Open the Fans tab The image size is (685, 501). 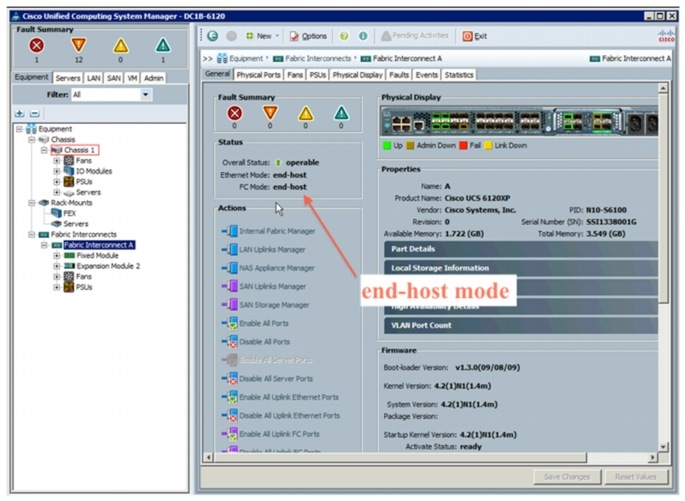(295, 75)
